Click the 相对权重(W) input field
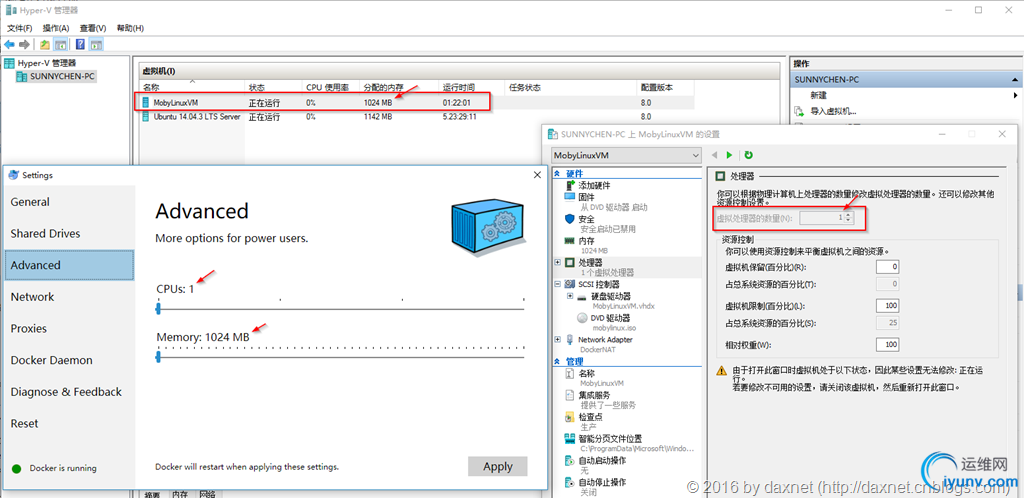Viewport: 1024px width, 498px height. pyautogui.click(x=887, y=345)
